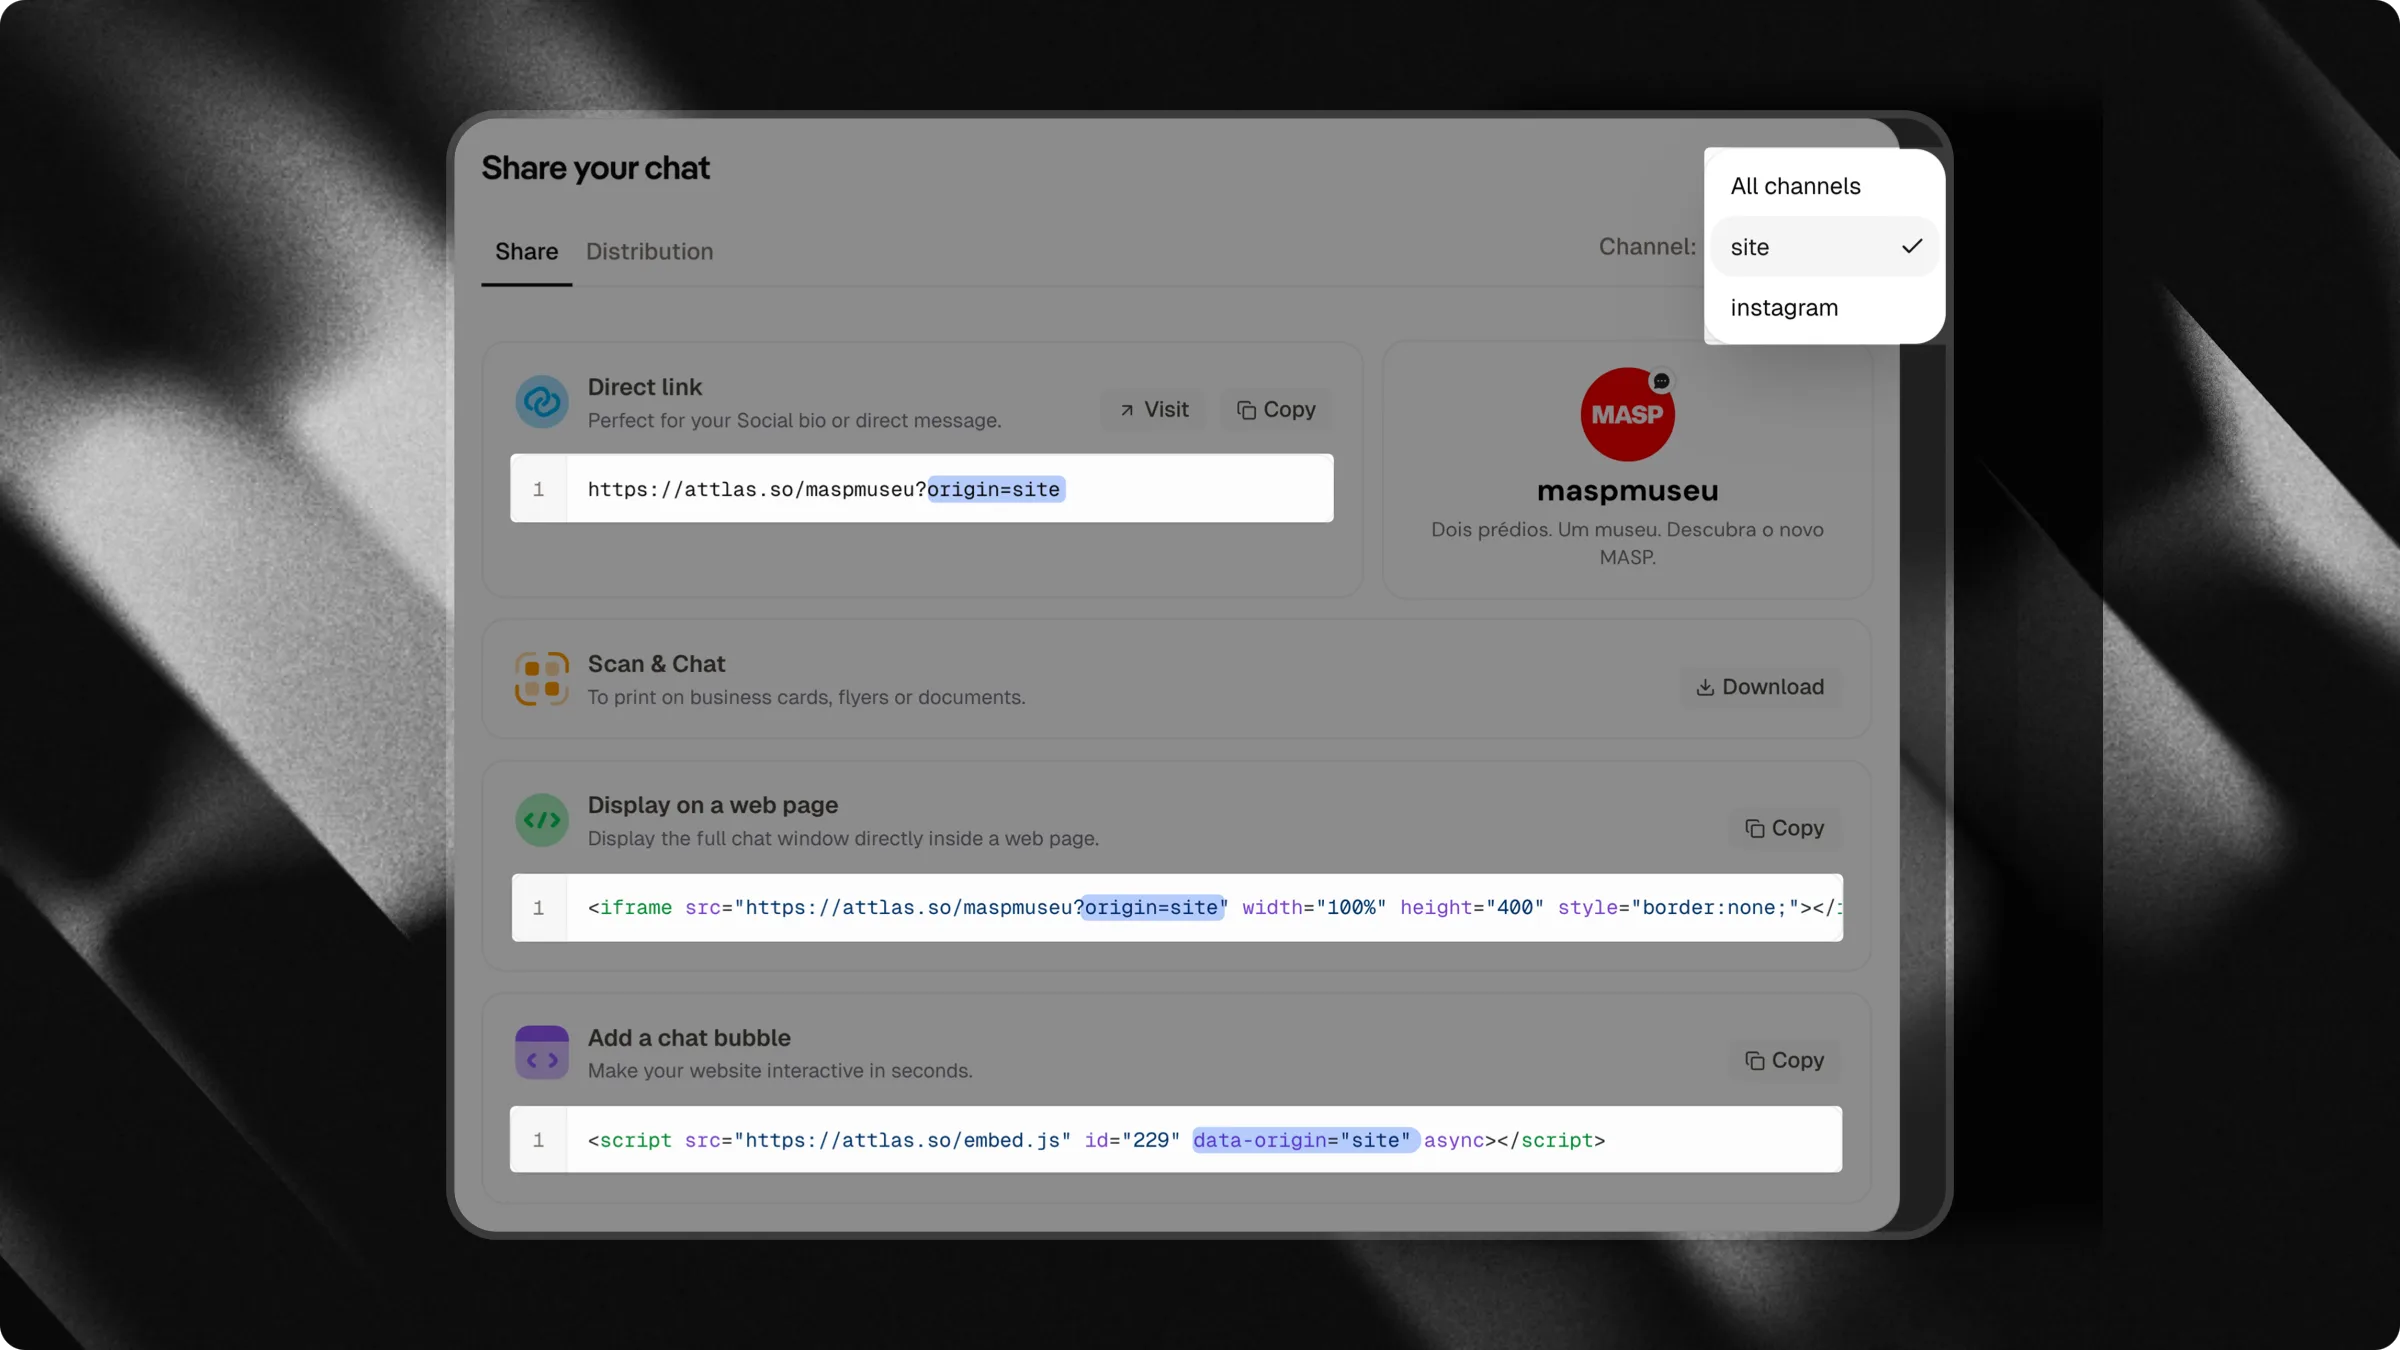Click the green web page code icon
This screenshot has height=1350, width=2400.
pyautogui.click(x=542, y=821)
